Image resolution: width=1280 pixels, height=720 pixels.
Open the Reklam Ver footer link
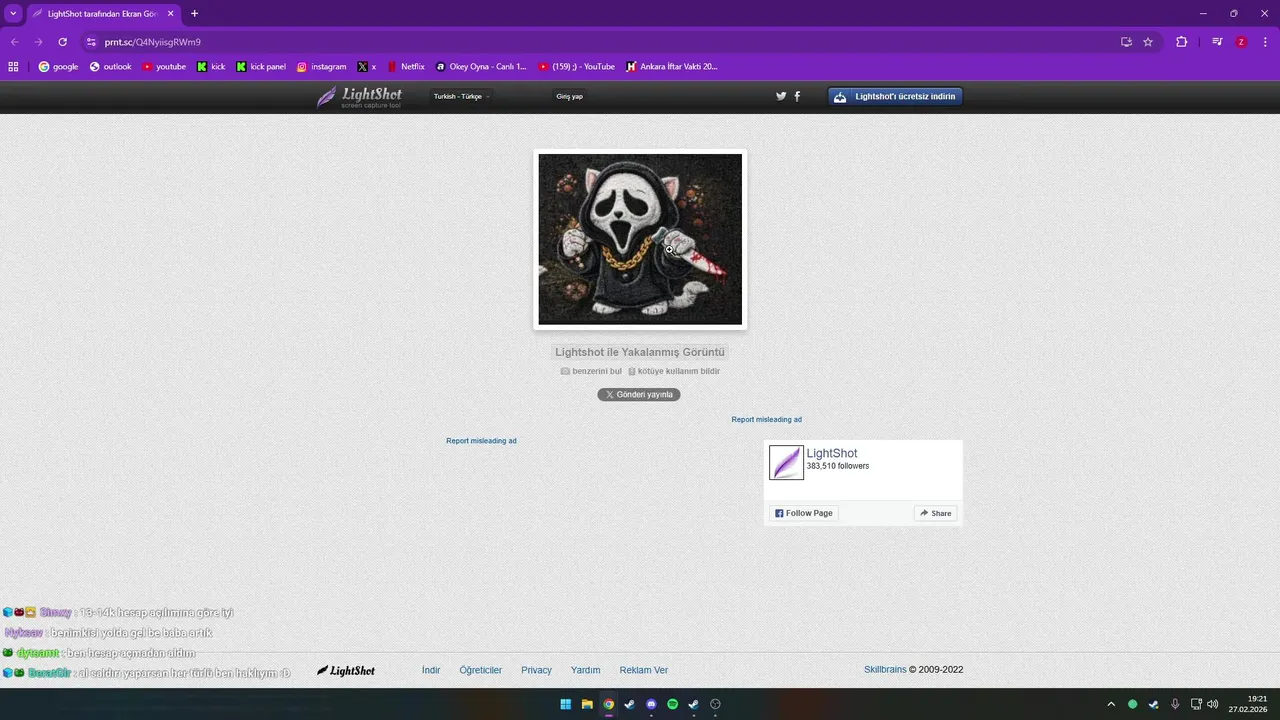(x=644, y=670)
